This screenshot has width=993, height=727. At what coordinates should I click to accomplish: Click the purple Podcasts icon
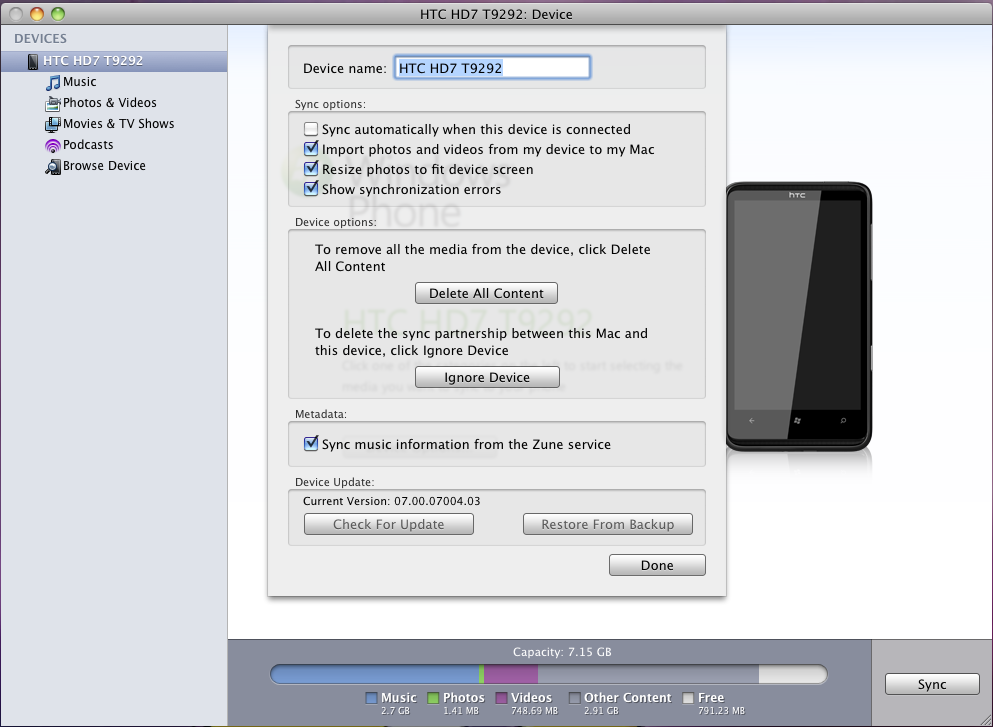(x=53, y=145)
